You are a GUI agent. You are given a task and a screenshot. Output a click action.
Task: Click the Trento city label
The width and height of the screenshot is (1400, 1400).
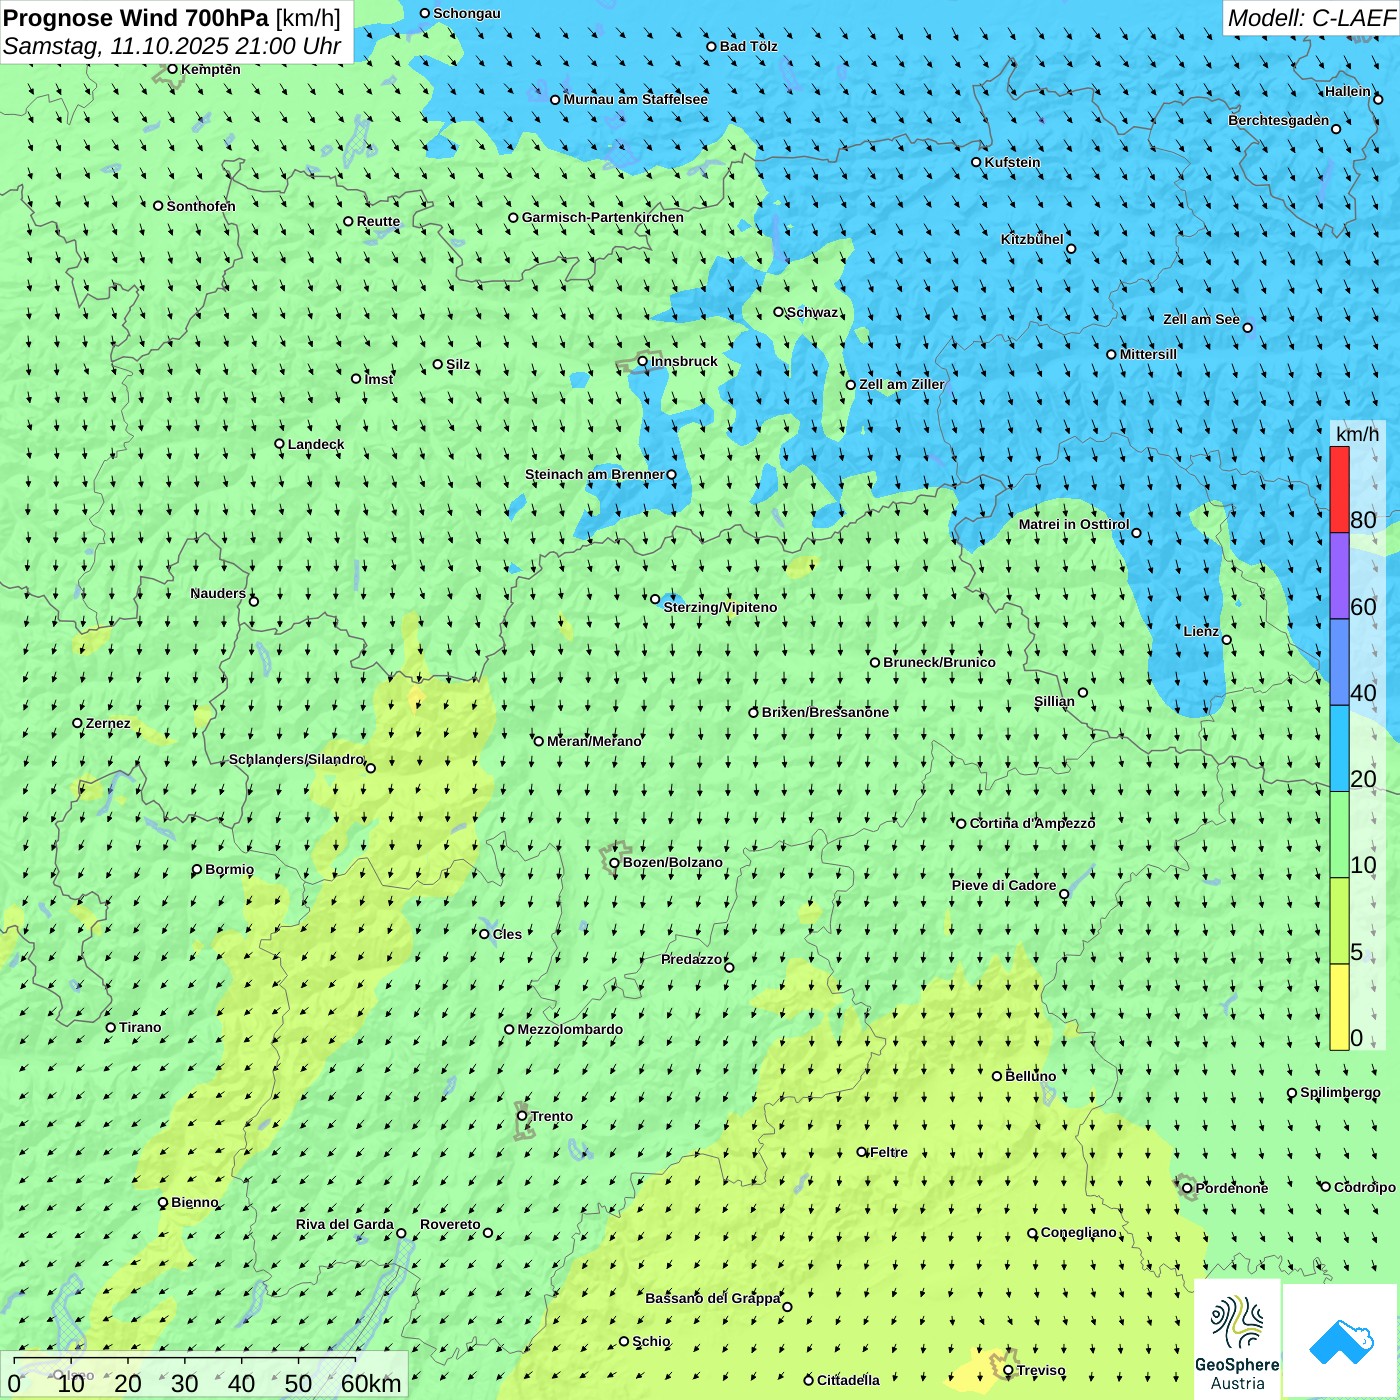pos(552,1116)
